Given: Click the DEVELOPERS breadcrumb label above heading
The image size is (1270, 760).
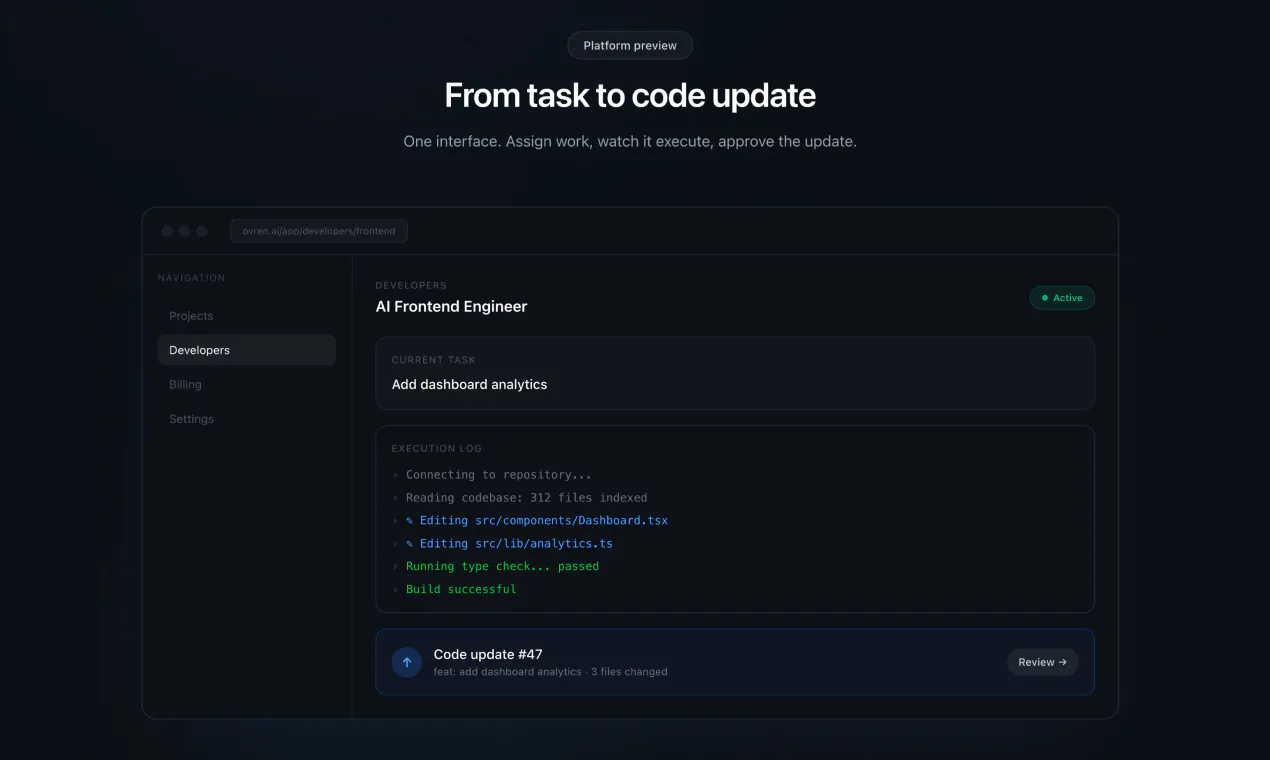Looking at the screenshot, I should point(411,286).
